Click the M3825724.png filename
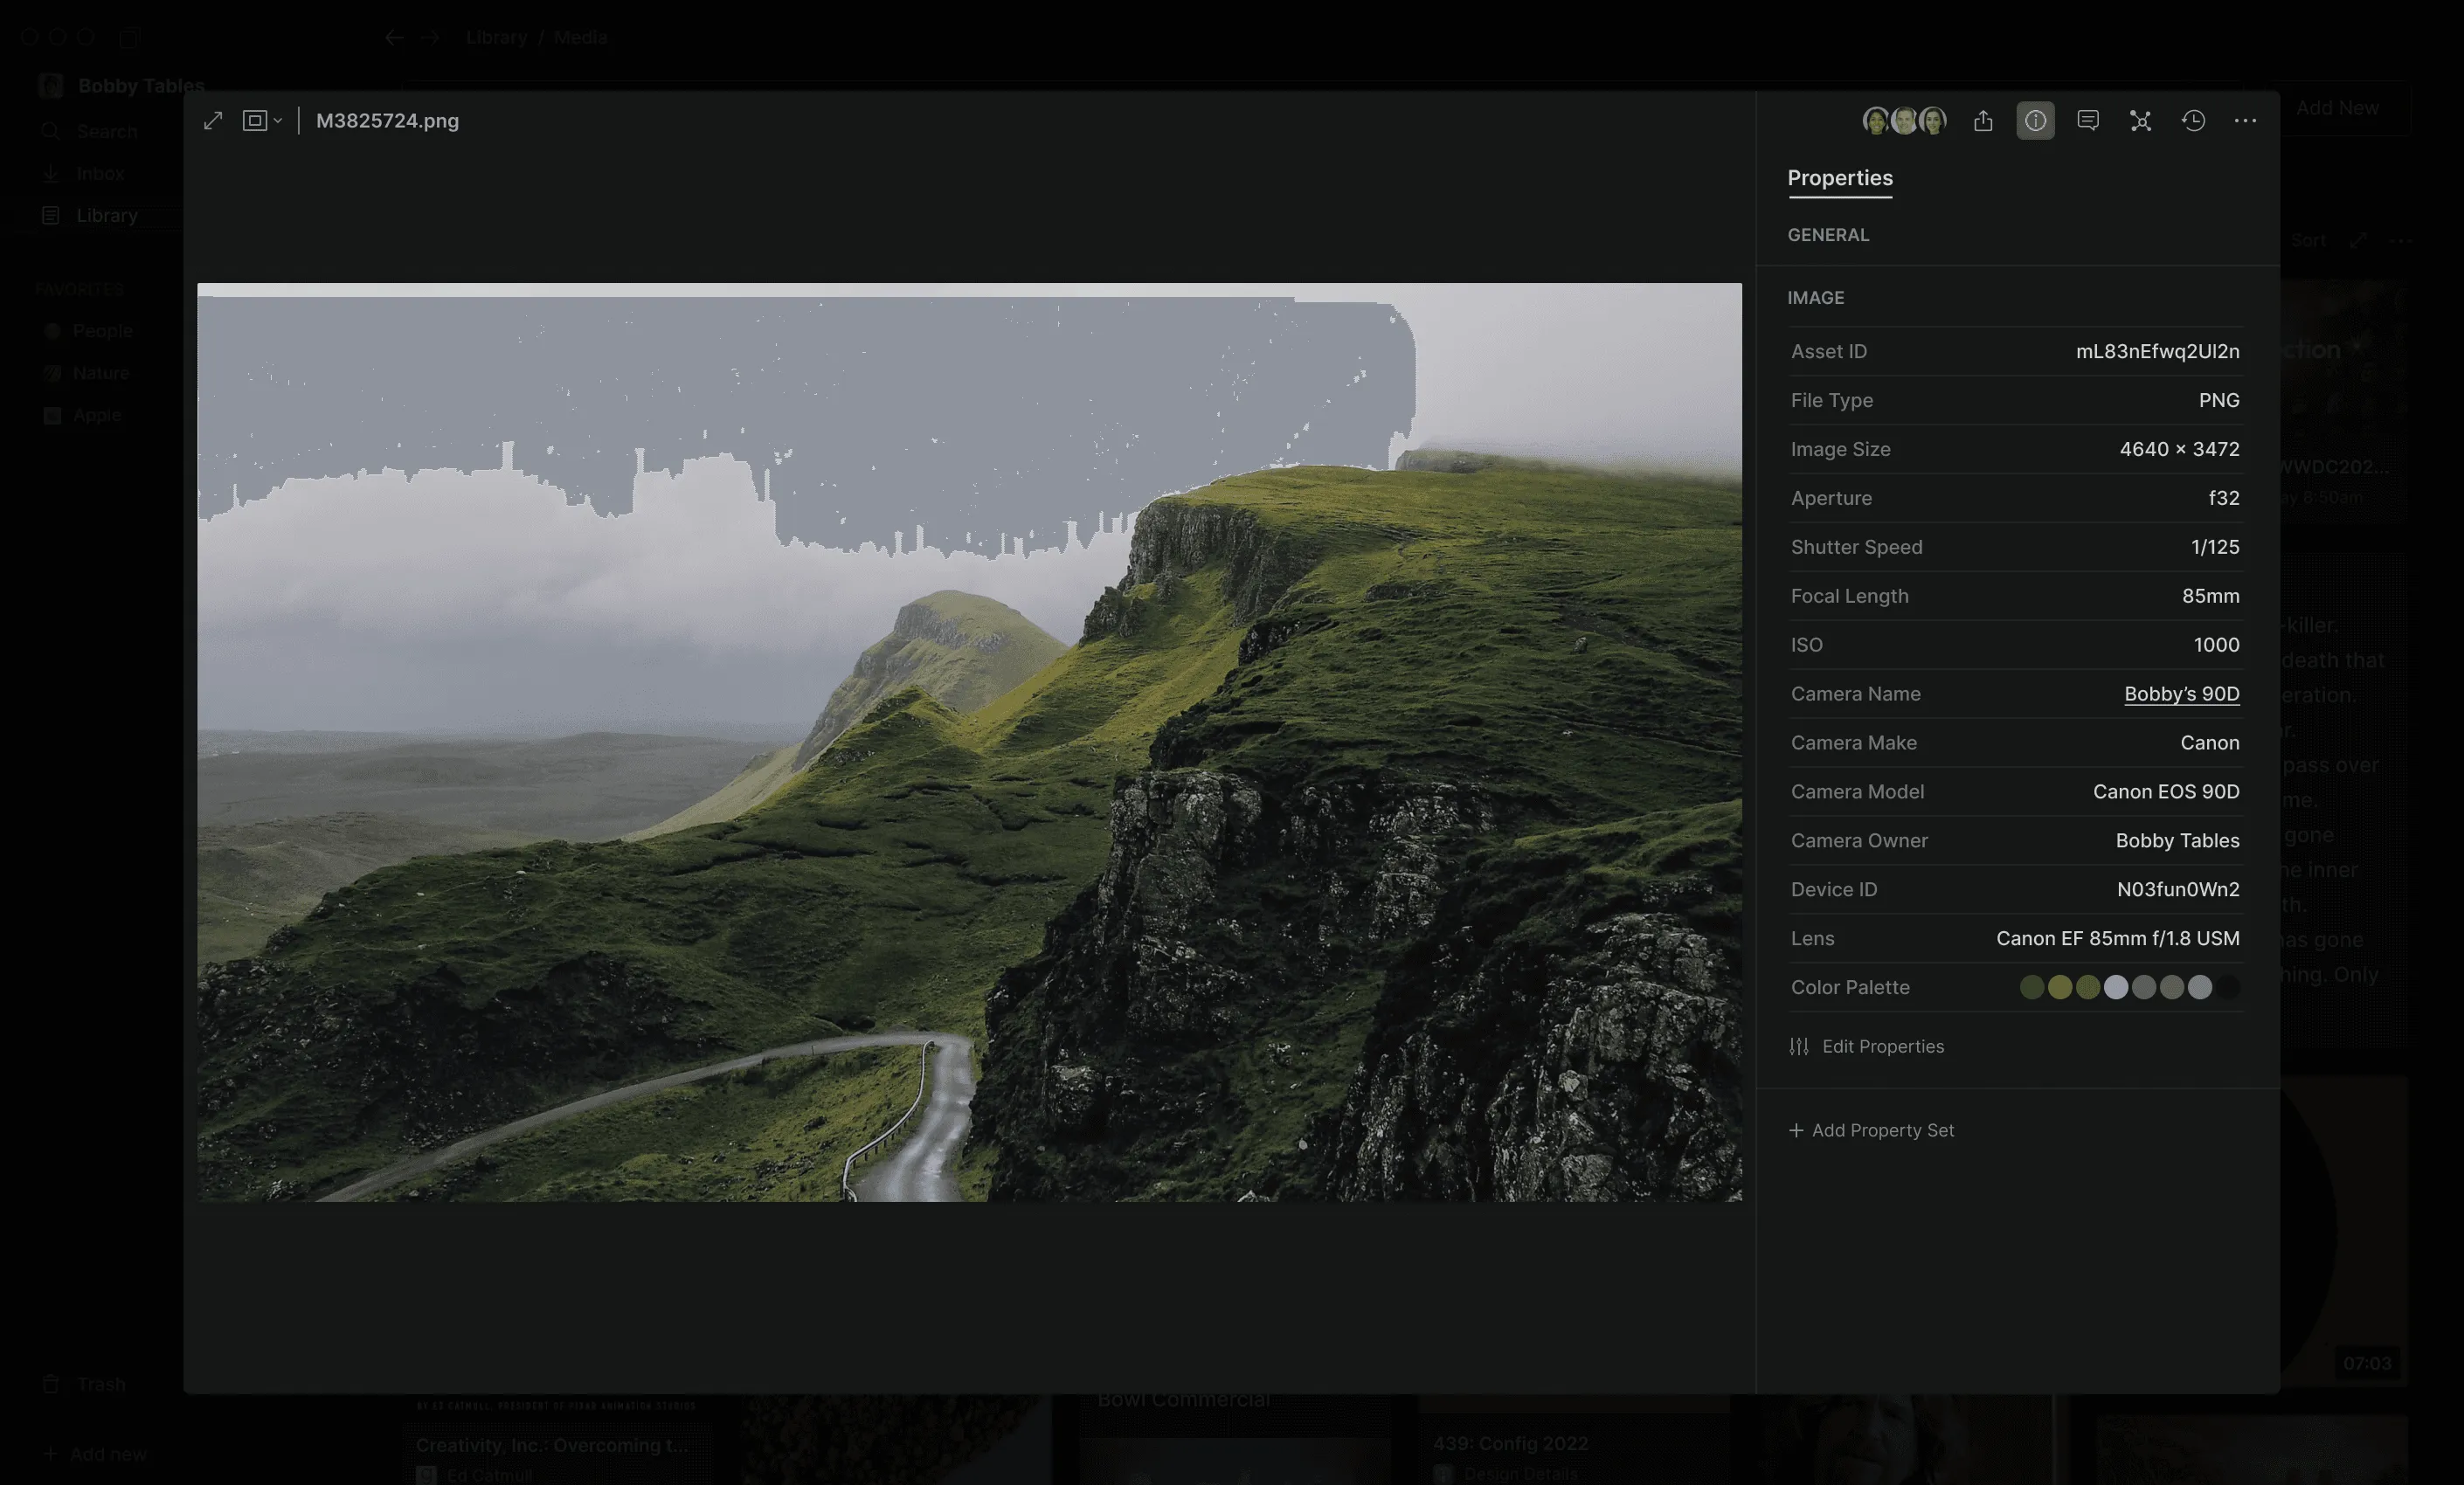 click(x=388, y=121)
